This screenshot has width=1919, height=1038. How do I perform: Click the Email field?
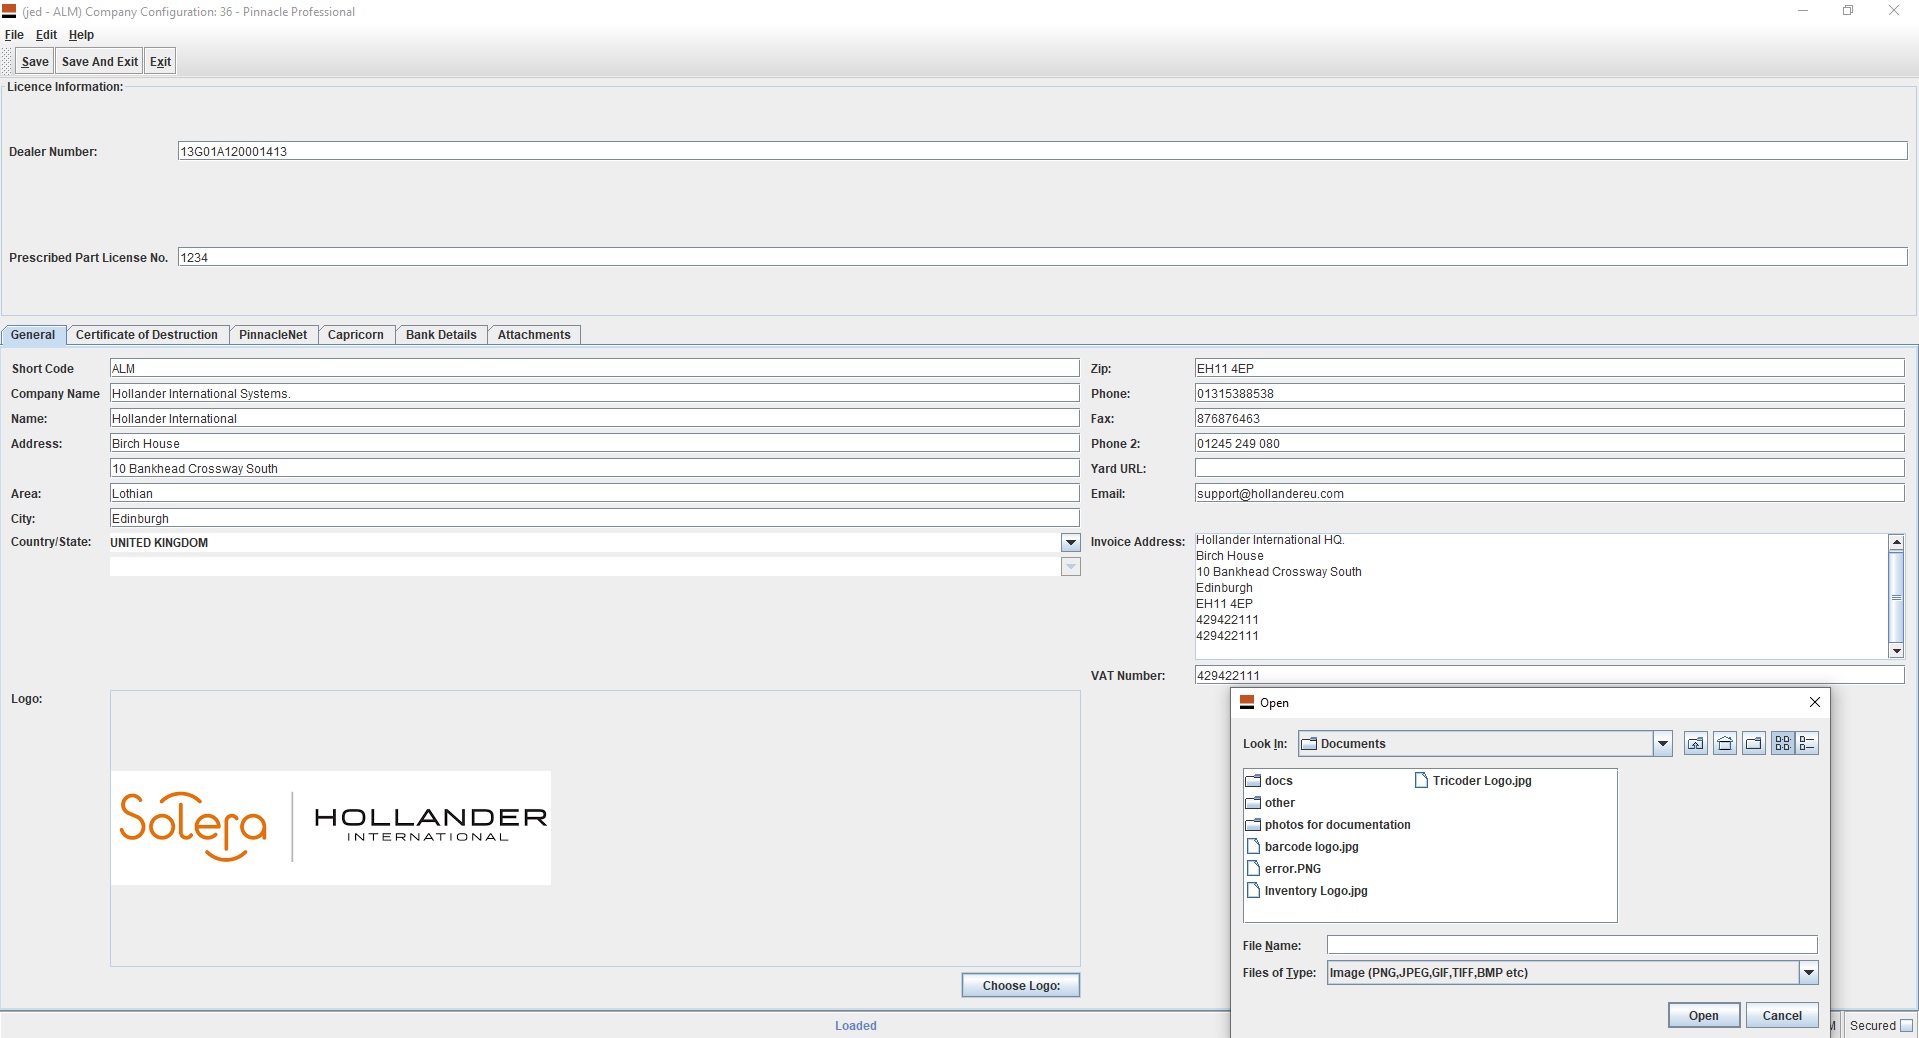1549,493
